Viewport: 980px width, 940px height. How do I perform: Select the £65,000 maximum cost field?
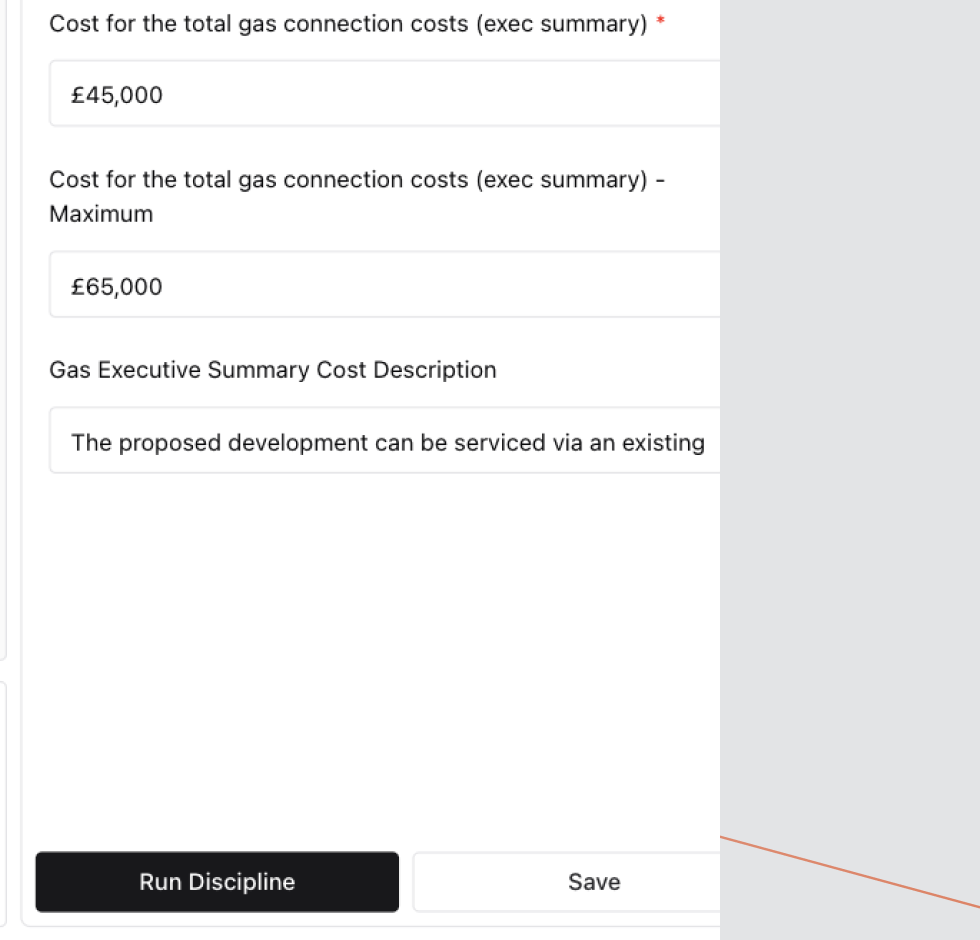(385, 286)
